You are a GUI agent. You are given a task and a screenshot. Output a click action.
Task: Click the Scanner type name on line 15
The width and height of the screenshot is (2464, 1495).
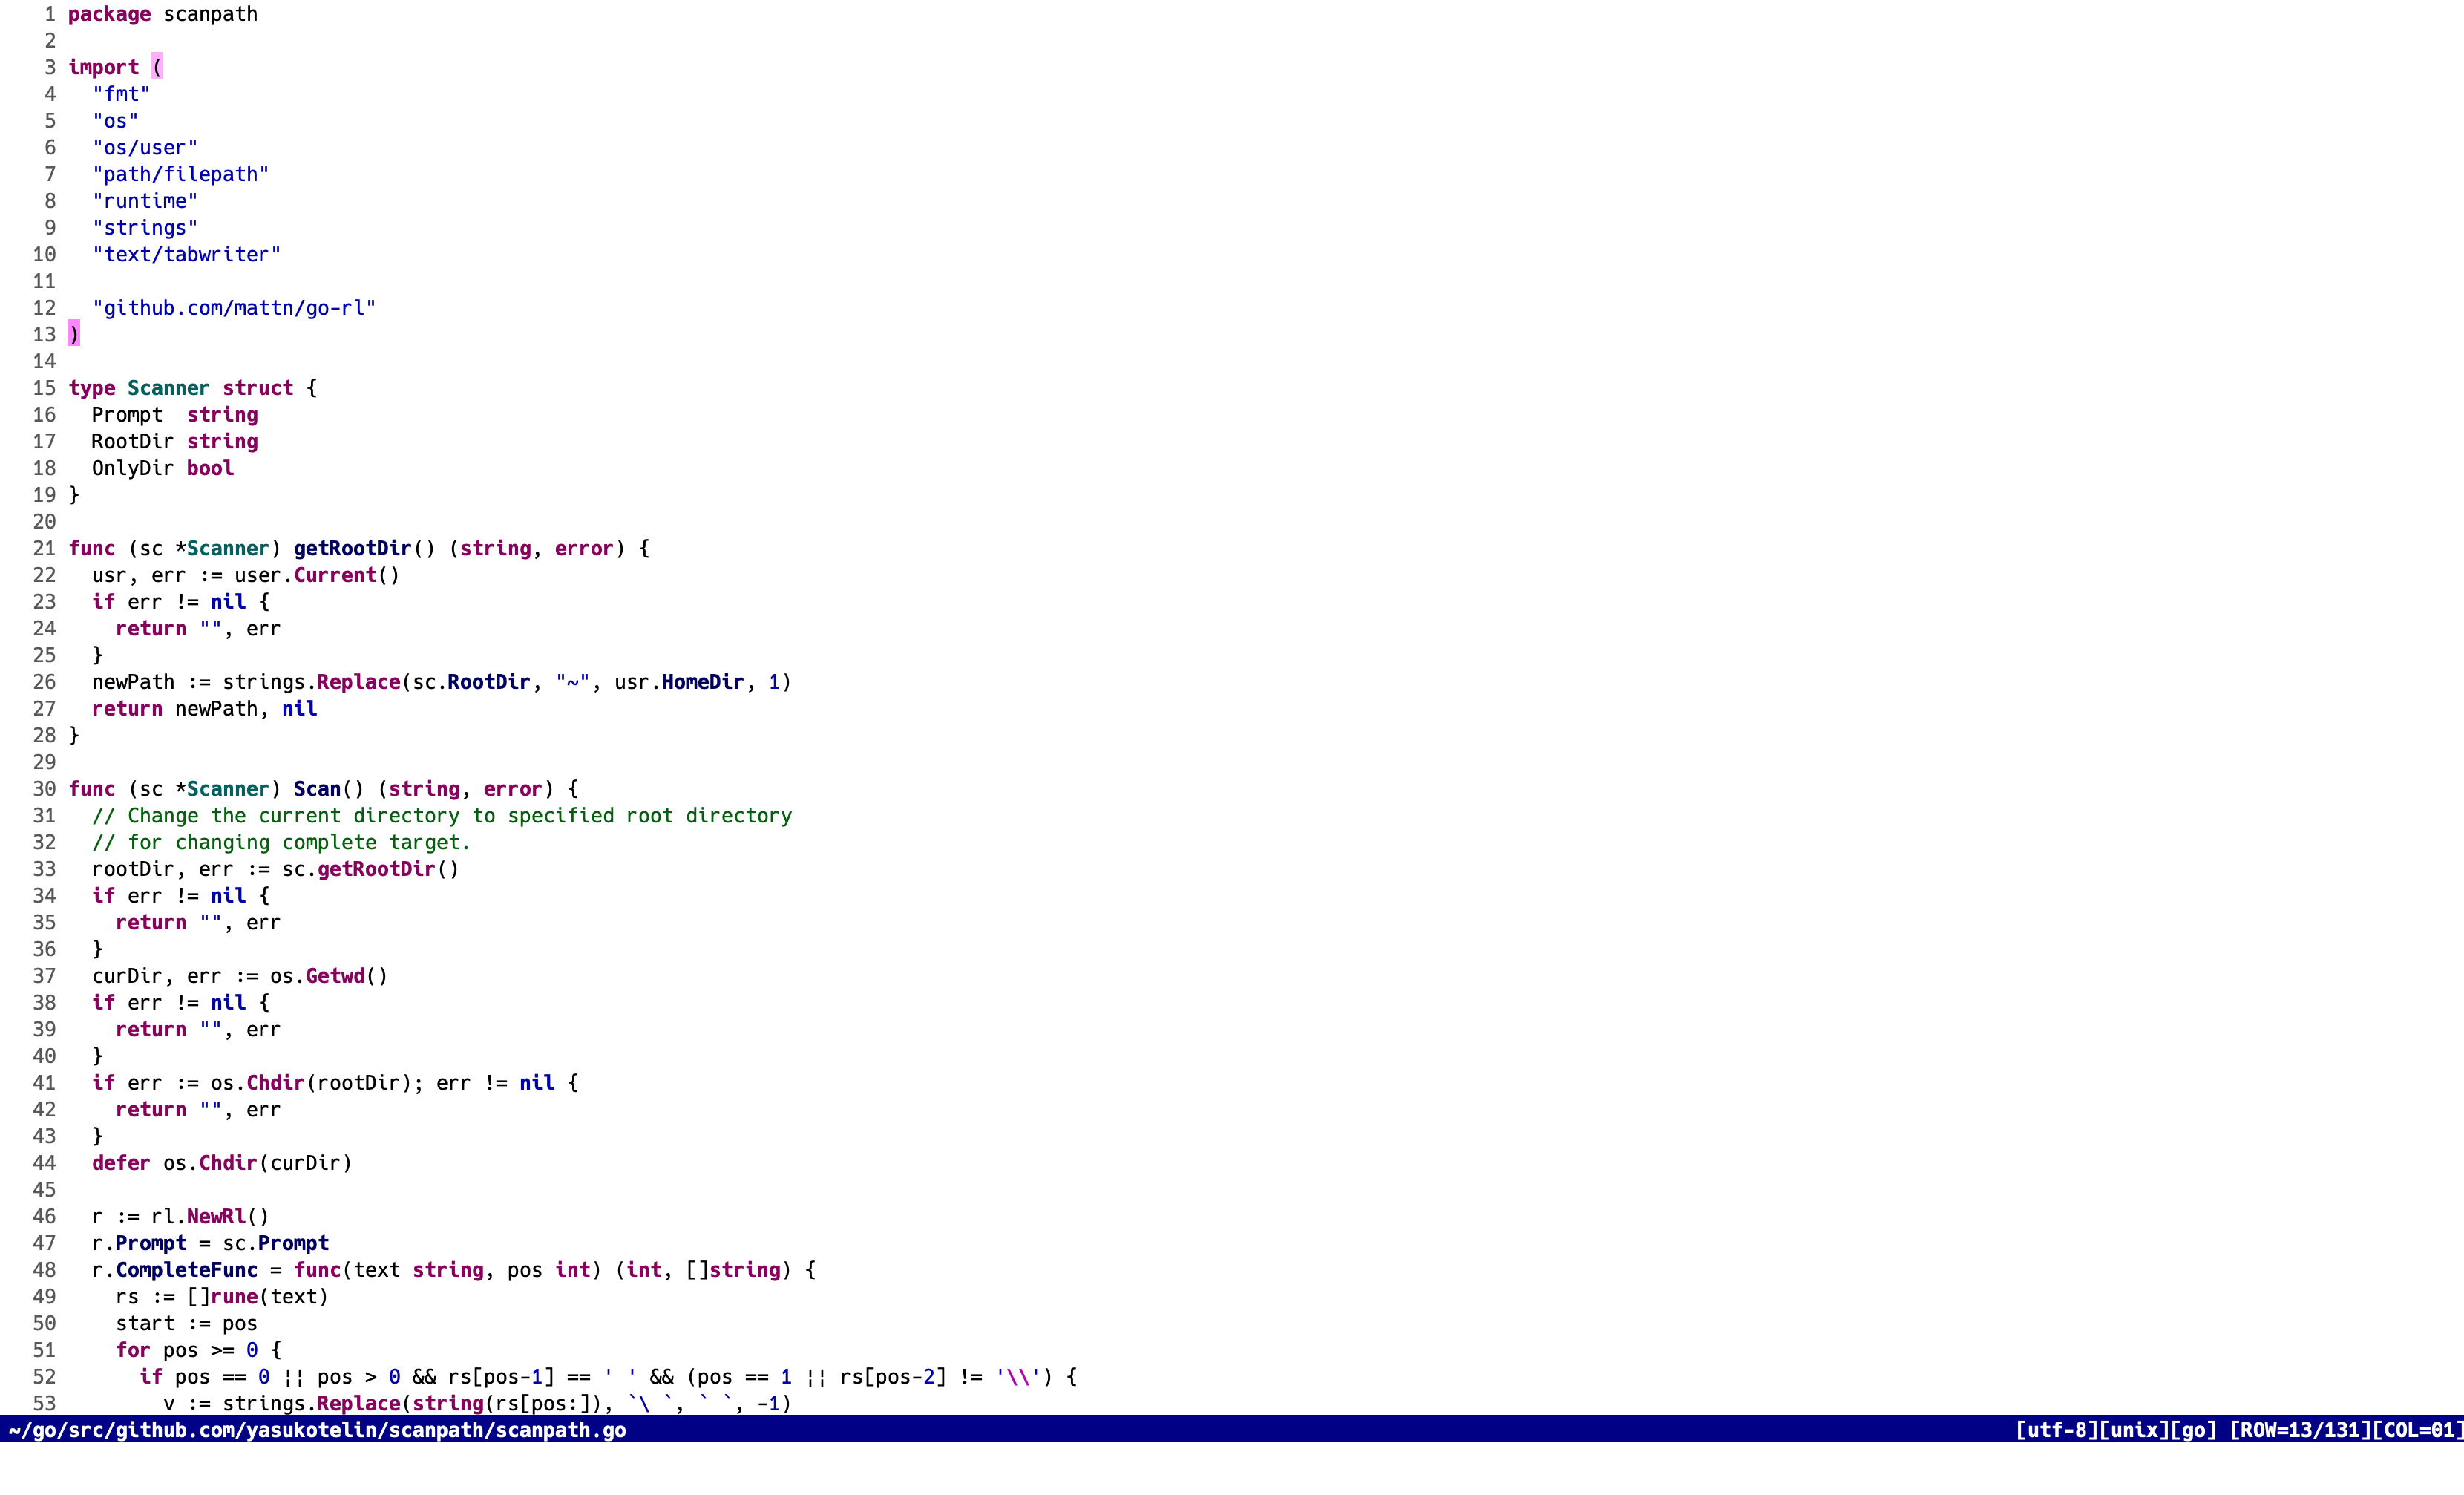pos(168,388)
